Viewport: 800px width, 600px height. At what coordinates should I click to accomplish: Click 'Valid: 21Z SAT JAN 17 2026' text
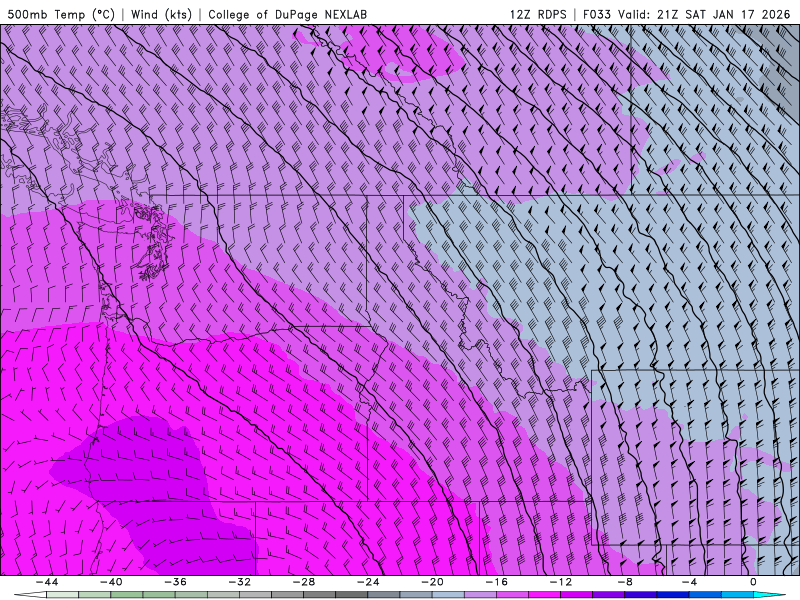click(704, 14)
